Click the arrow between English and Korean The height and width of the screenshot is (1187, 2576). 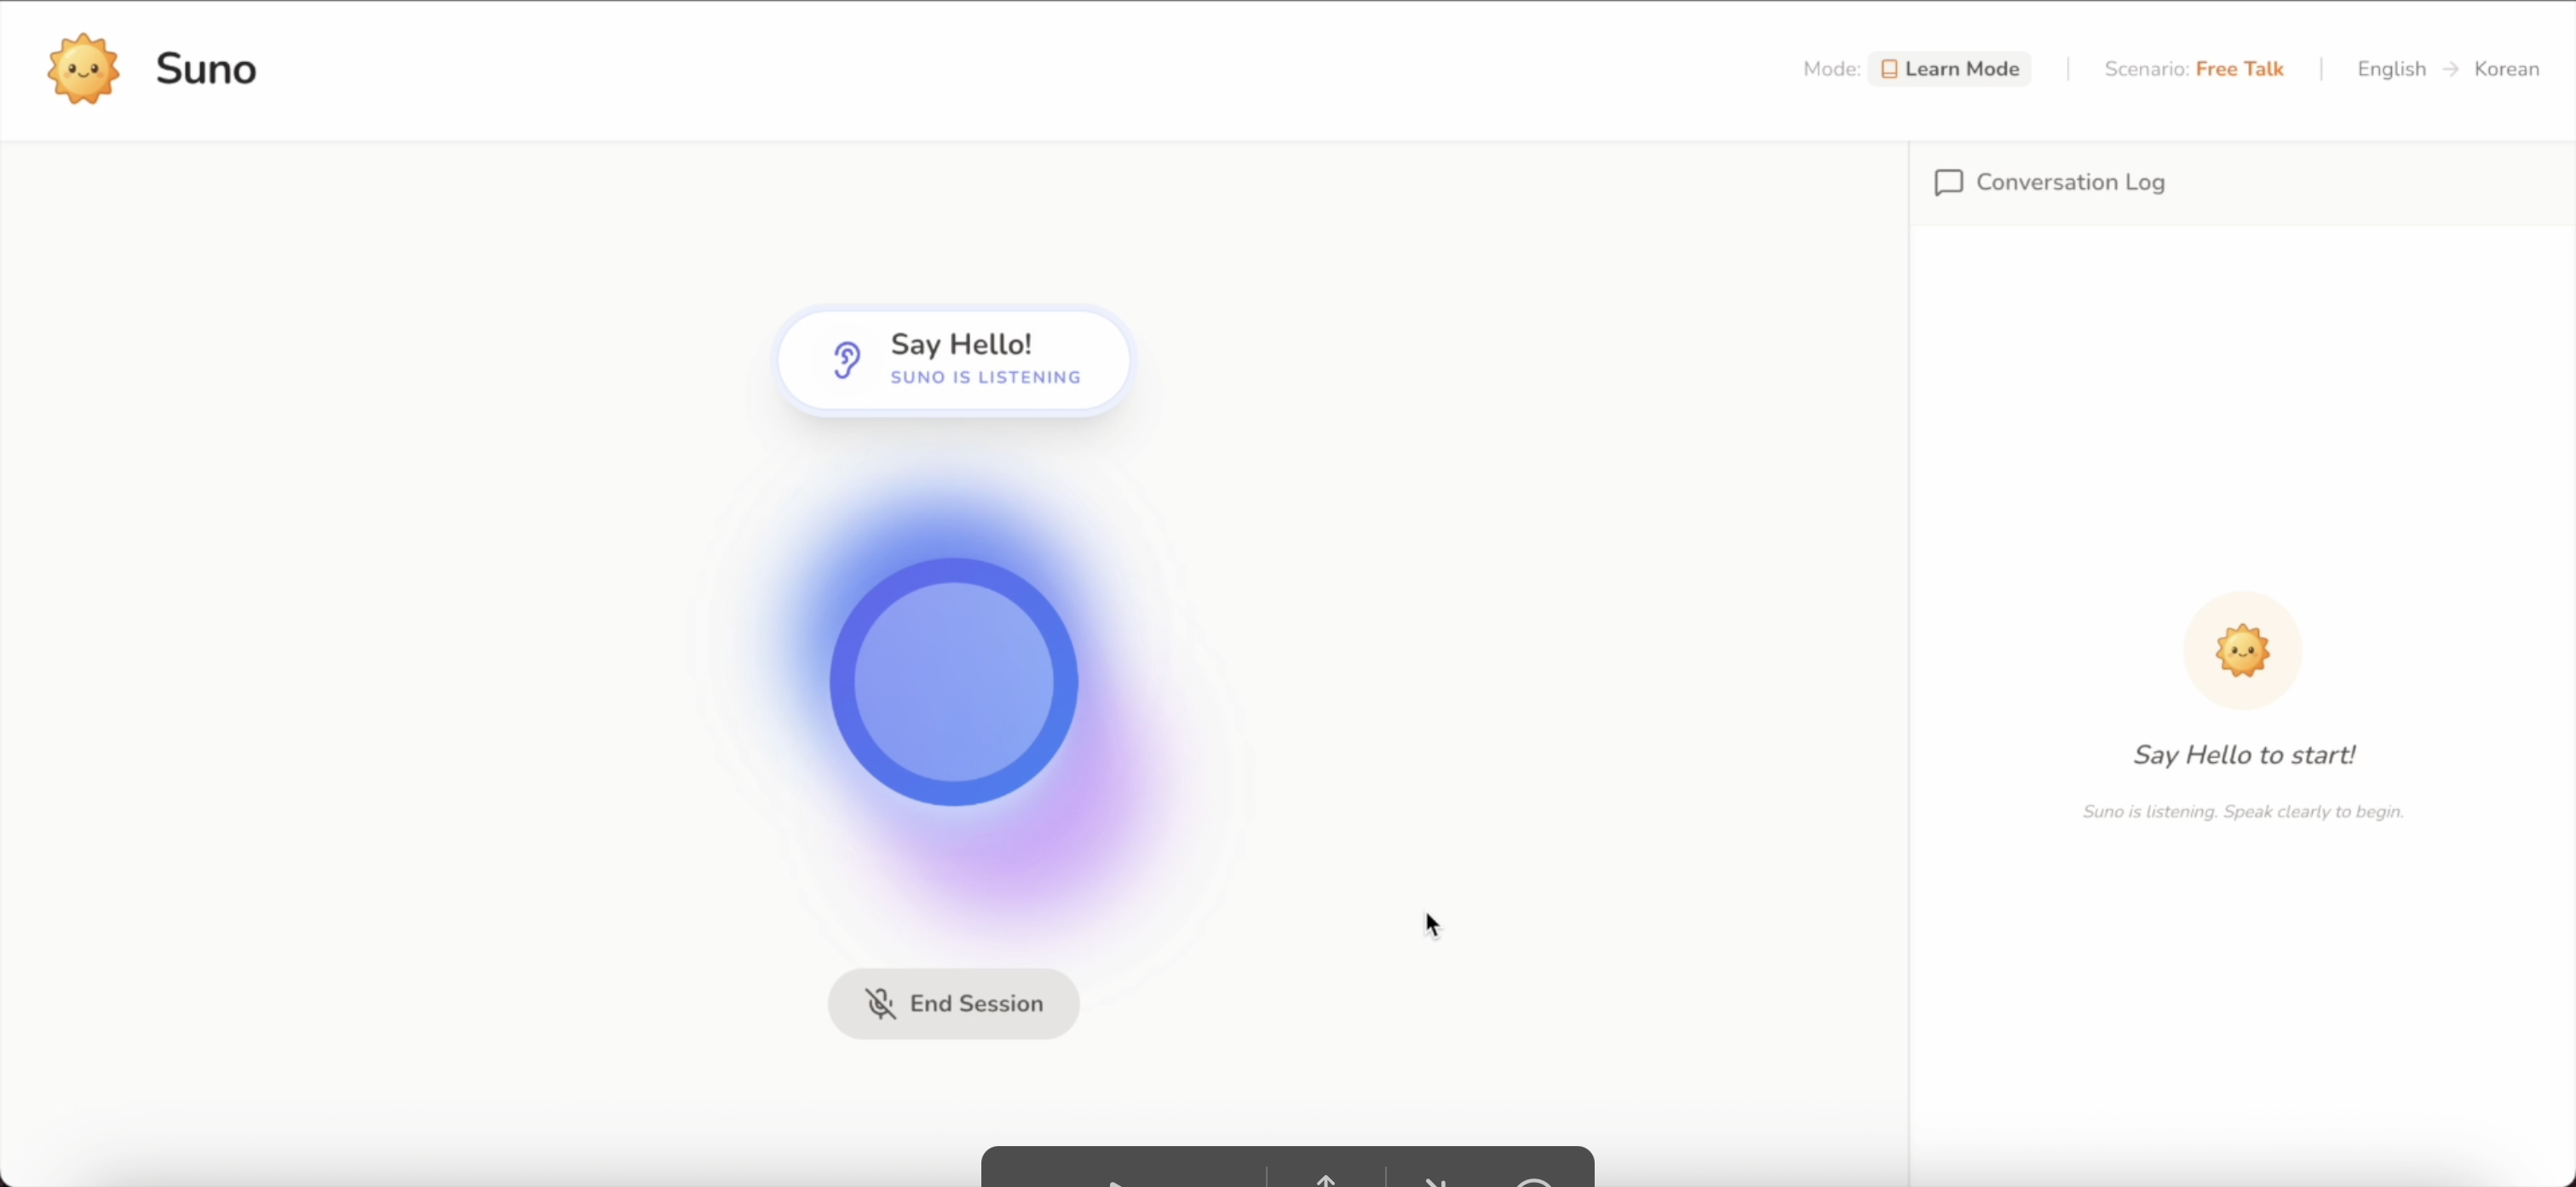[x=2450, y=69]
